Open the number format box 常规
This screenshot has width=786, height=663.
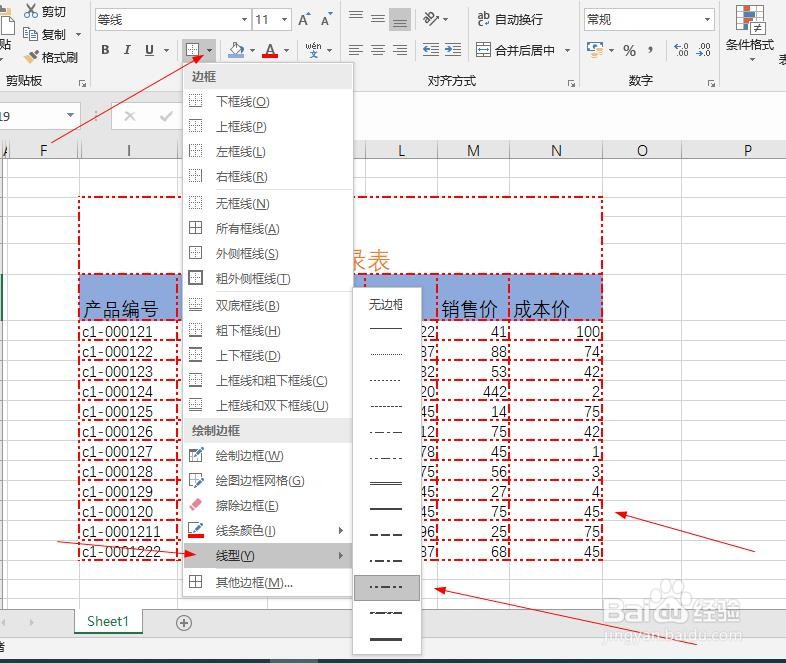[x=649, y=20]
